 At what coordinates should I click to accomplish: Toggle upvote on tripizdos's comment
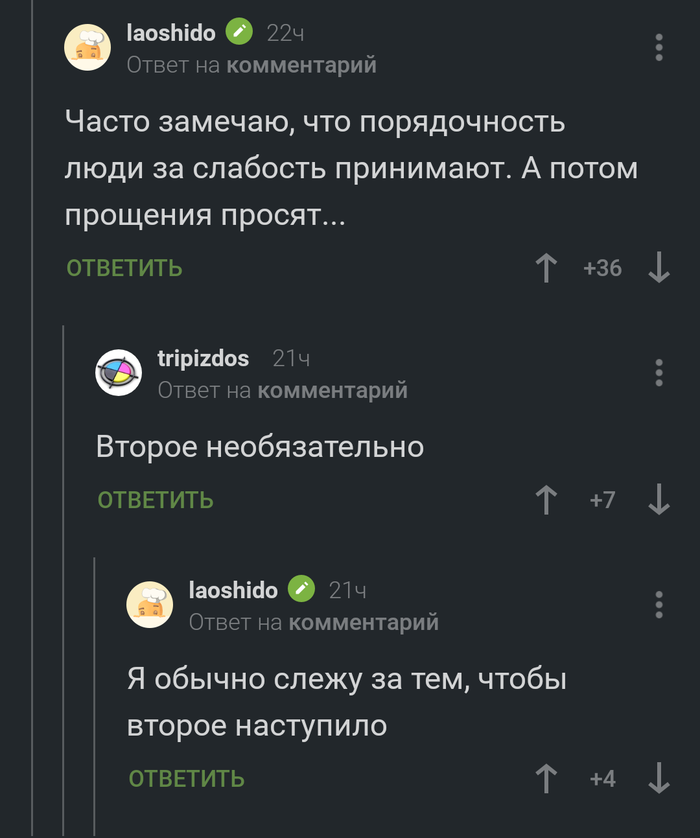point(546,500)
